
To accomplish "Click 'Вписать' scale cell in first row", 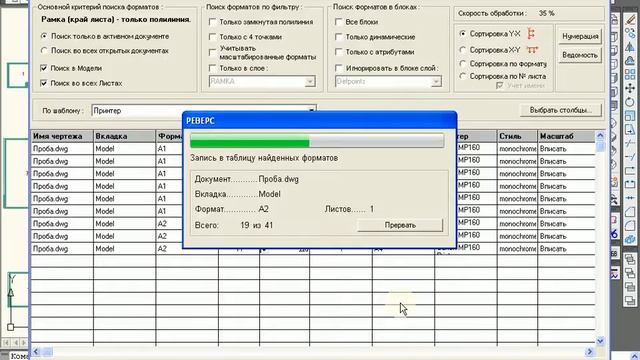I will pos(566,149).
